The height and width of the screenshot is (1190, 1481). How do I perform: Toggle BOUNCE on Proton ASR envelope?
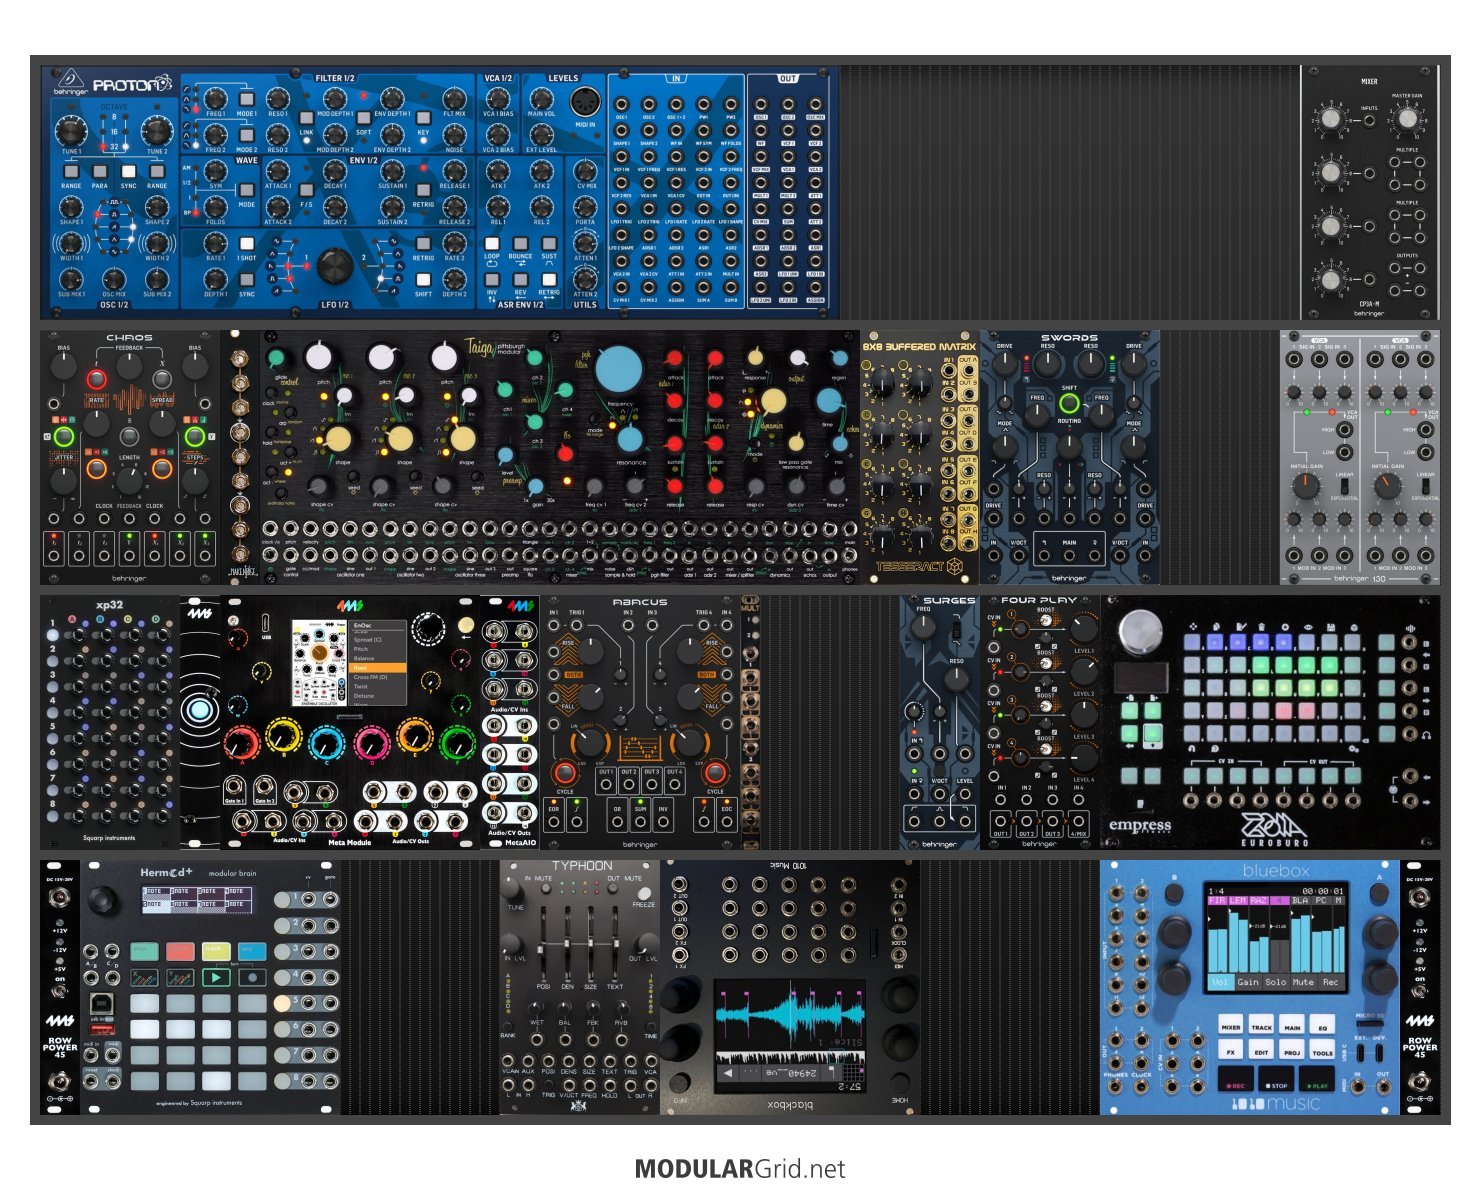(520, 243)
